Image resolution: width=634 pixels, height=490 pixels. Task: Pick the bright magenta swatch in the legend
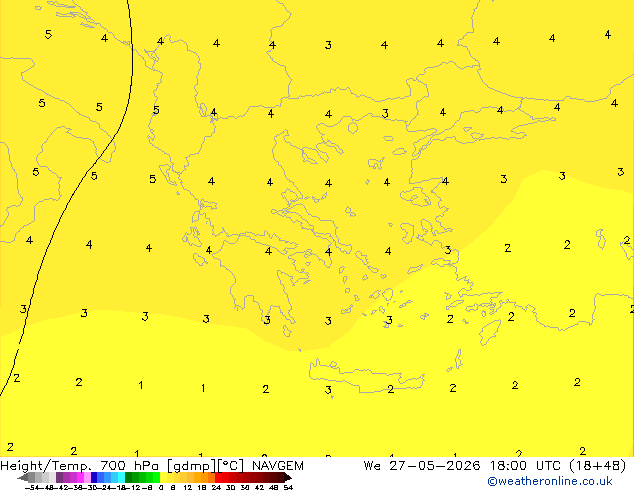[x=80, y=477]
